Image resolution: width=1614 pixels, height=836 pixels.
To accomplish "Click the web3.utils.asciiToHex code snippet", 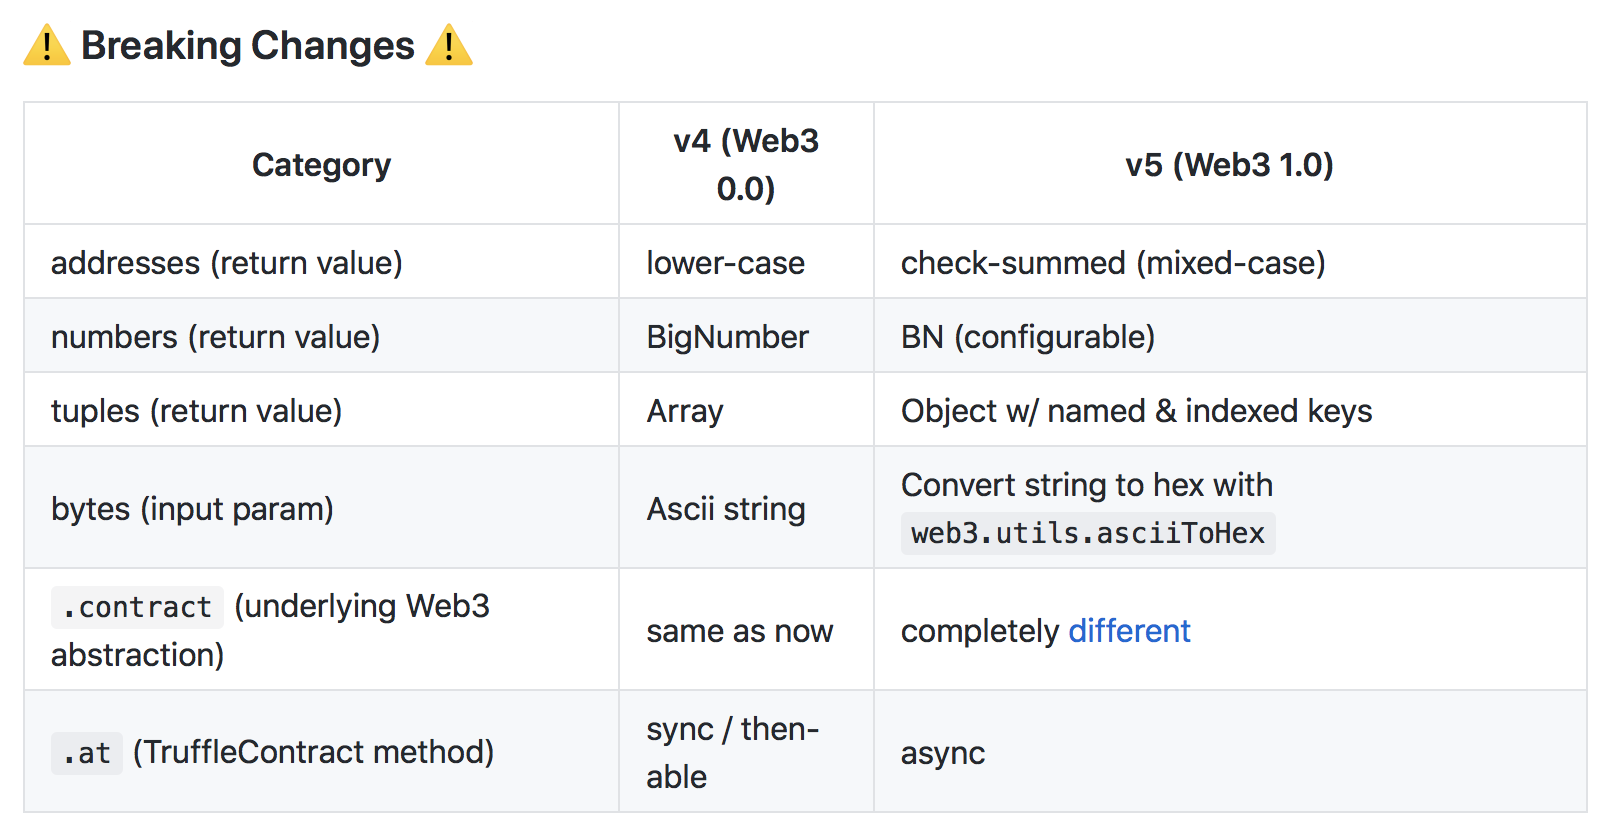I will point(1087,533).
